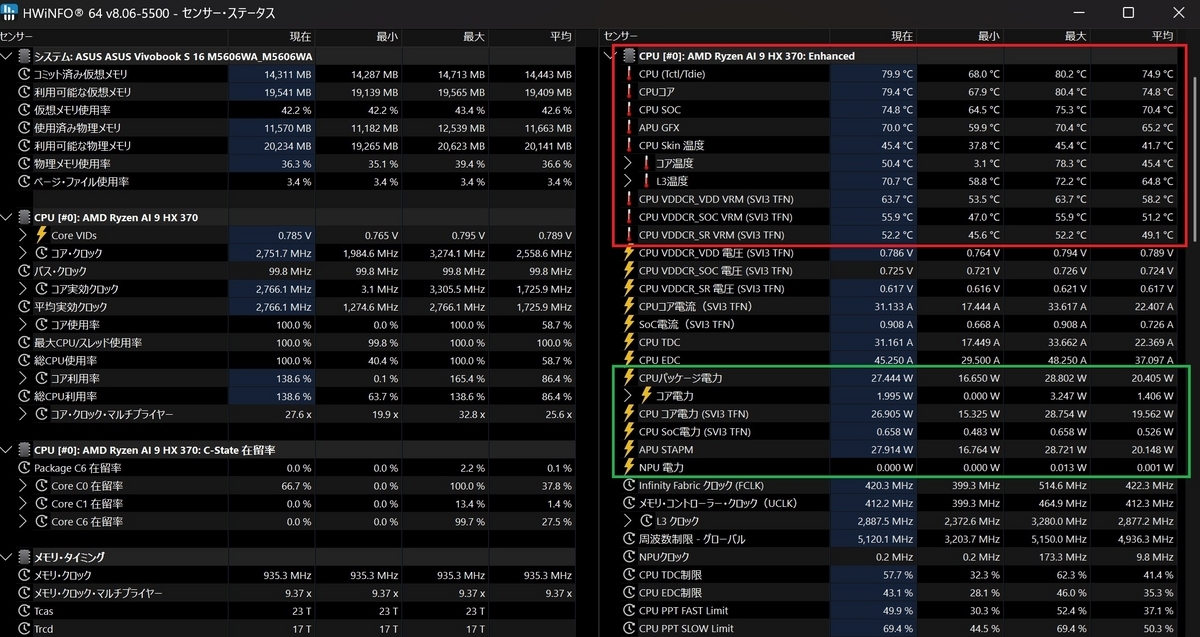The image size is (1200, 637).
Task: Click the clock icon for コミット済み仮想メモリ
Action: 25,74
